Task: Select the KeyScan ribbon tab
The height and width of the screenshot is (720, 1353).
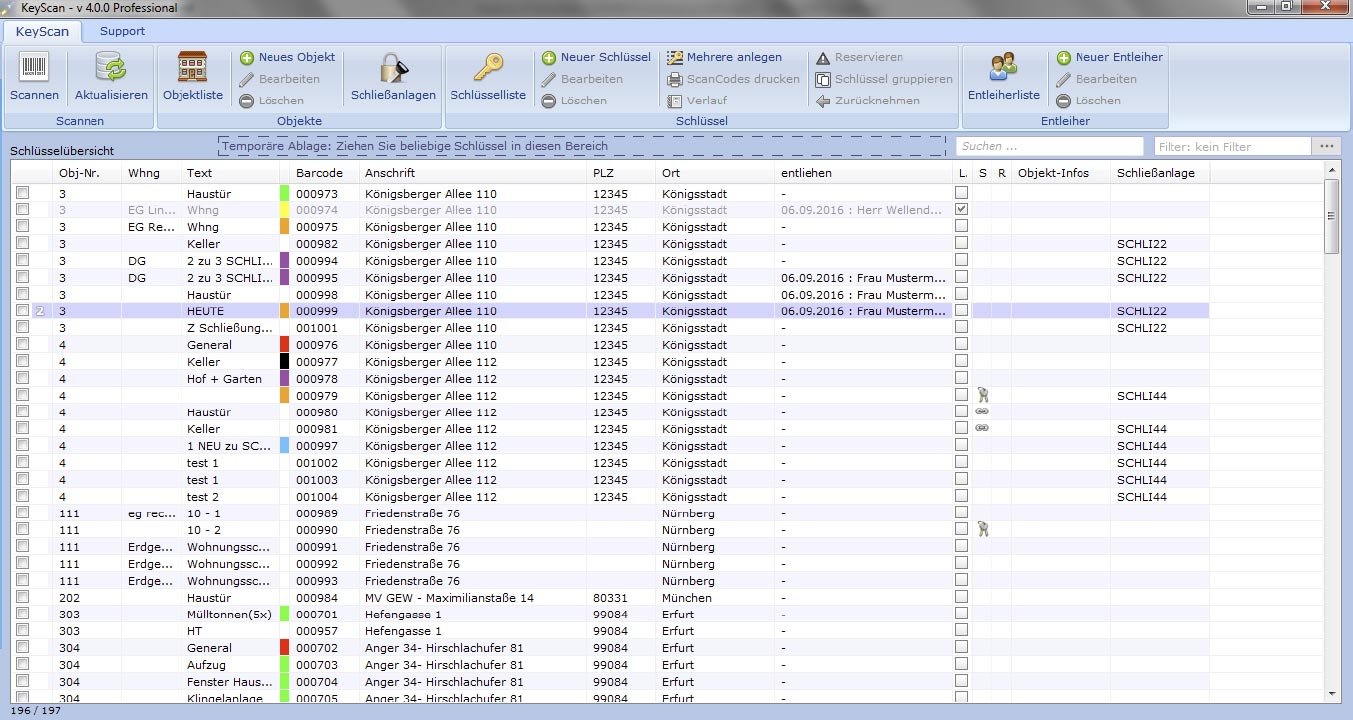Action: pos(42,31)
